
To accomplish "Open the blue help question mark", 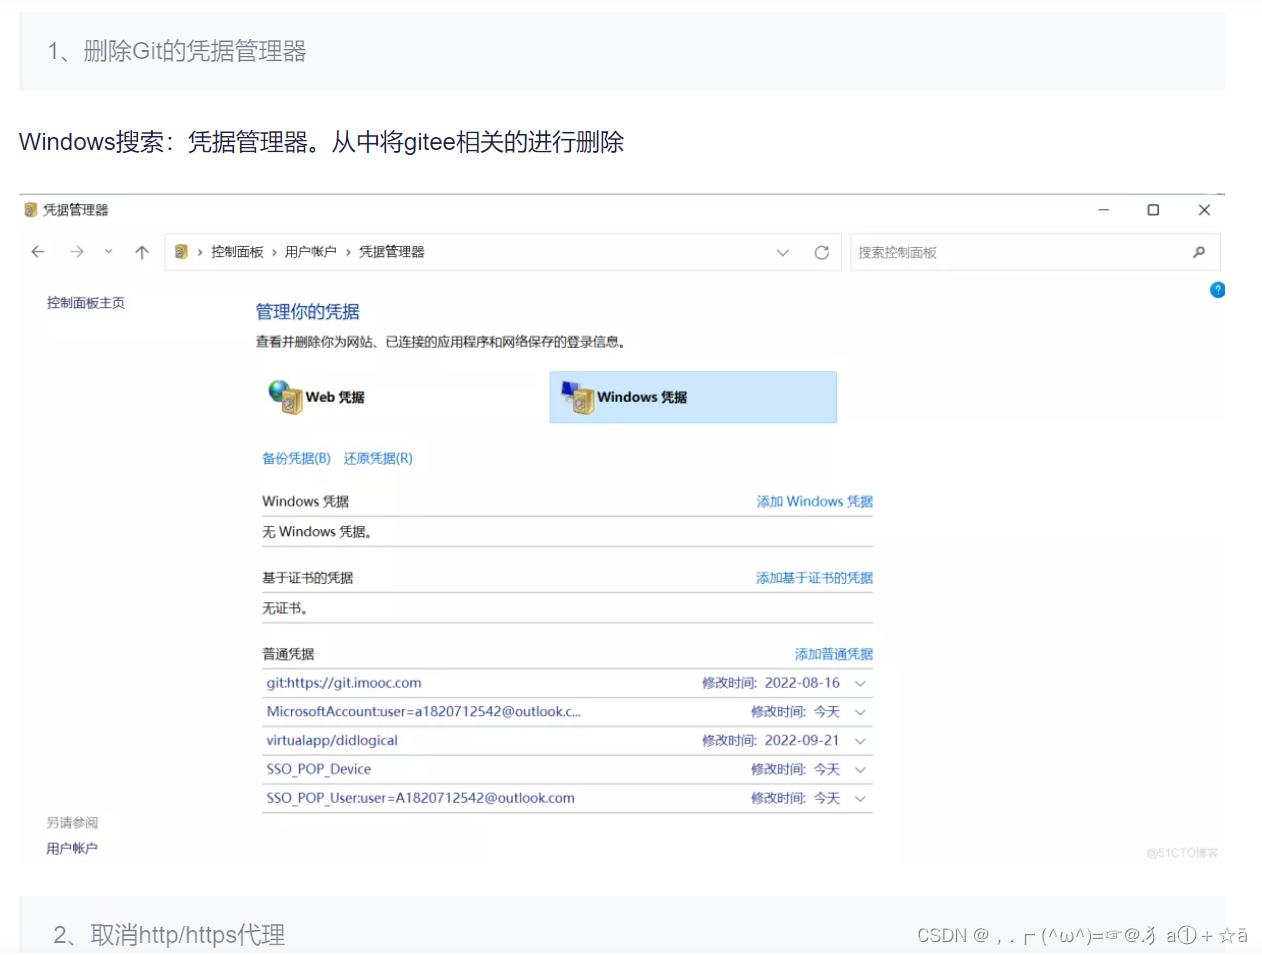I will click(x=1217, y=289).
